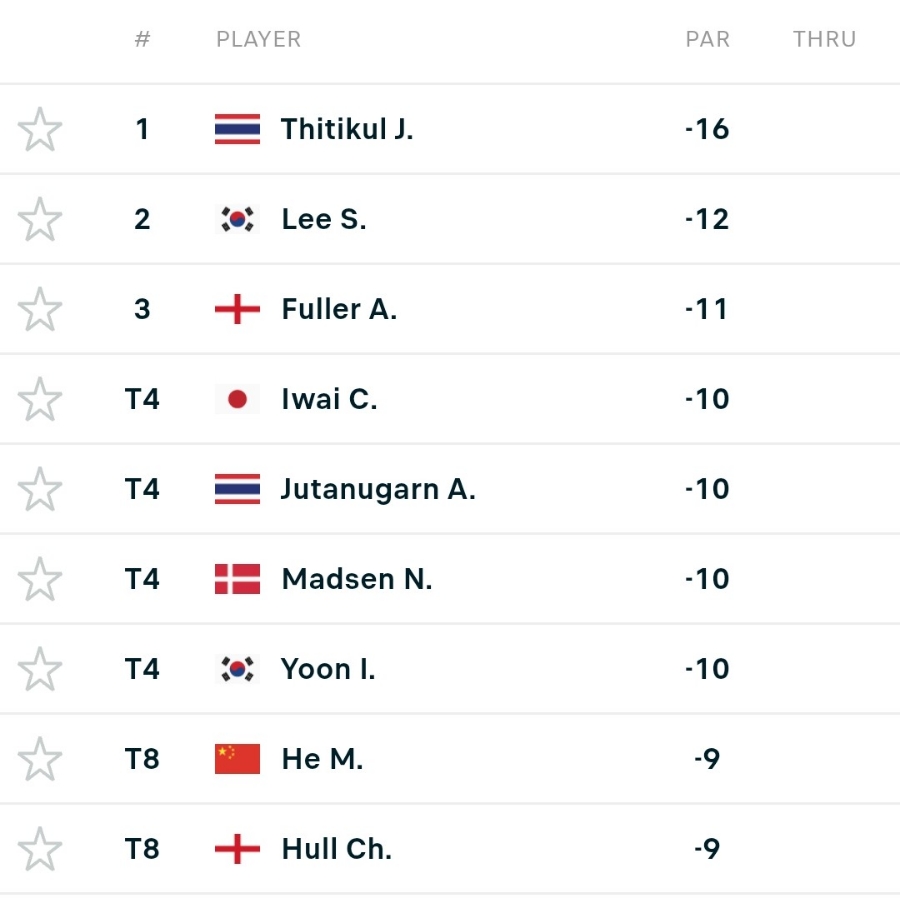Sort by the PAR column header
The width and height of the screenshot is (900, 898).
point(708,39)
